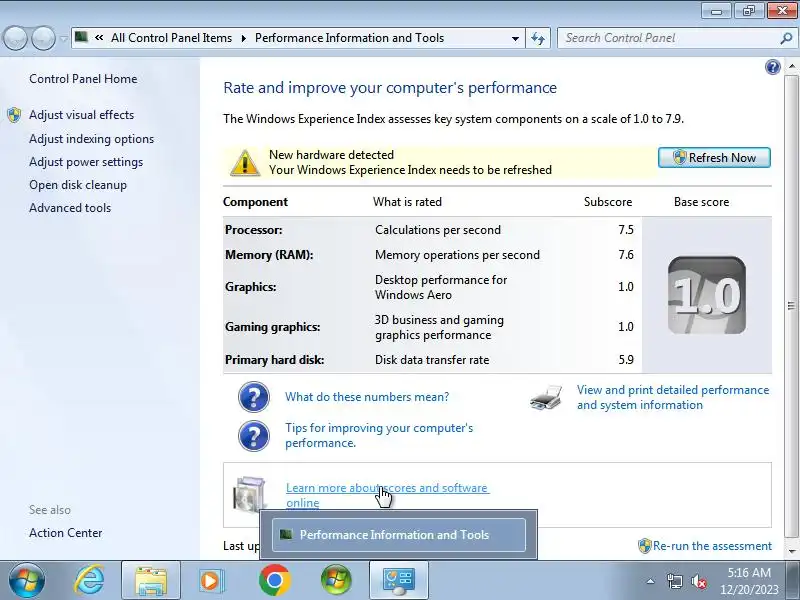Image resolution: width=800 pixels, height=600 pixels.
Task: Click the Gaming graphics row label
Action: pos(272,327)
